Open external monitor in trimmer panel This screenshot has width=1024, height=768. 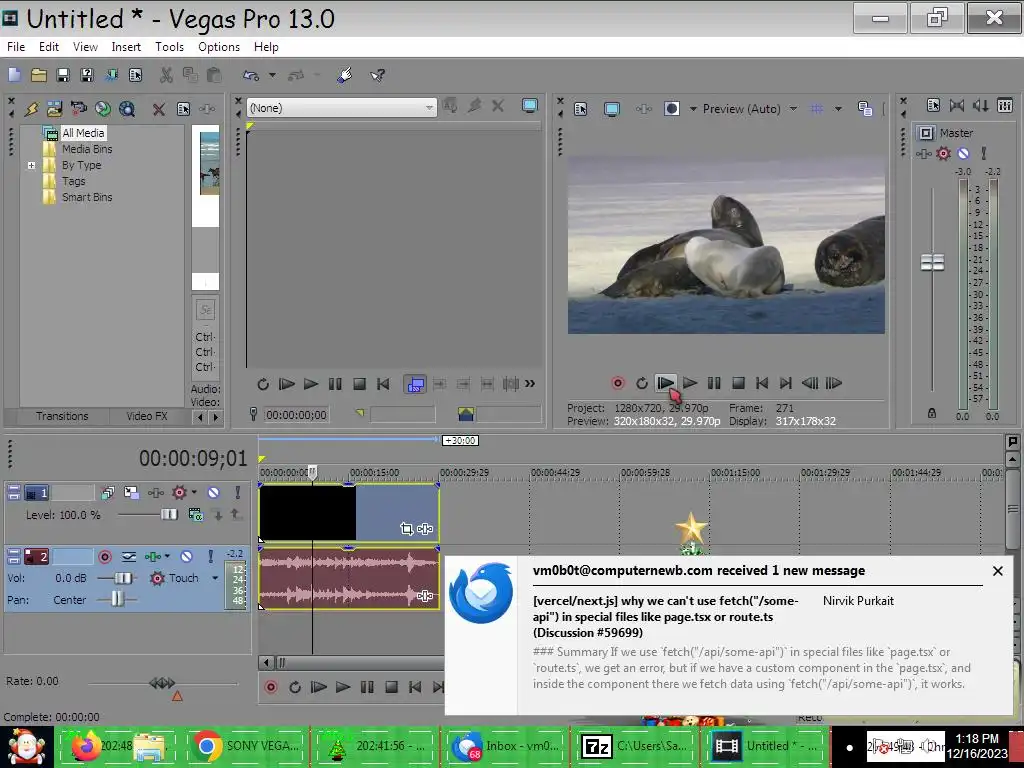point(530,106)
